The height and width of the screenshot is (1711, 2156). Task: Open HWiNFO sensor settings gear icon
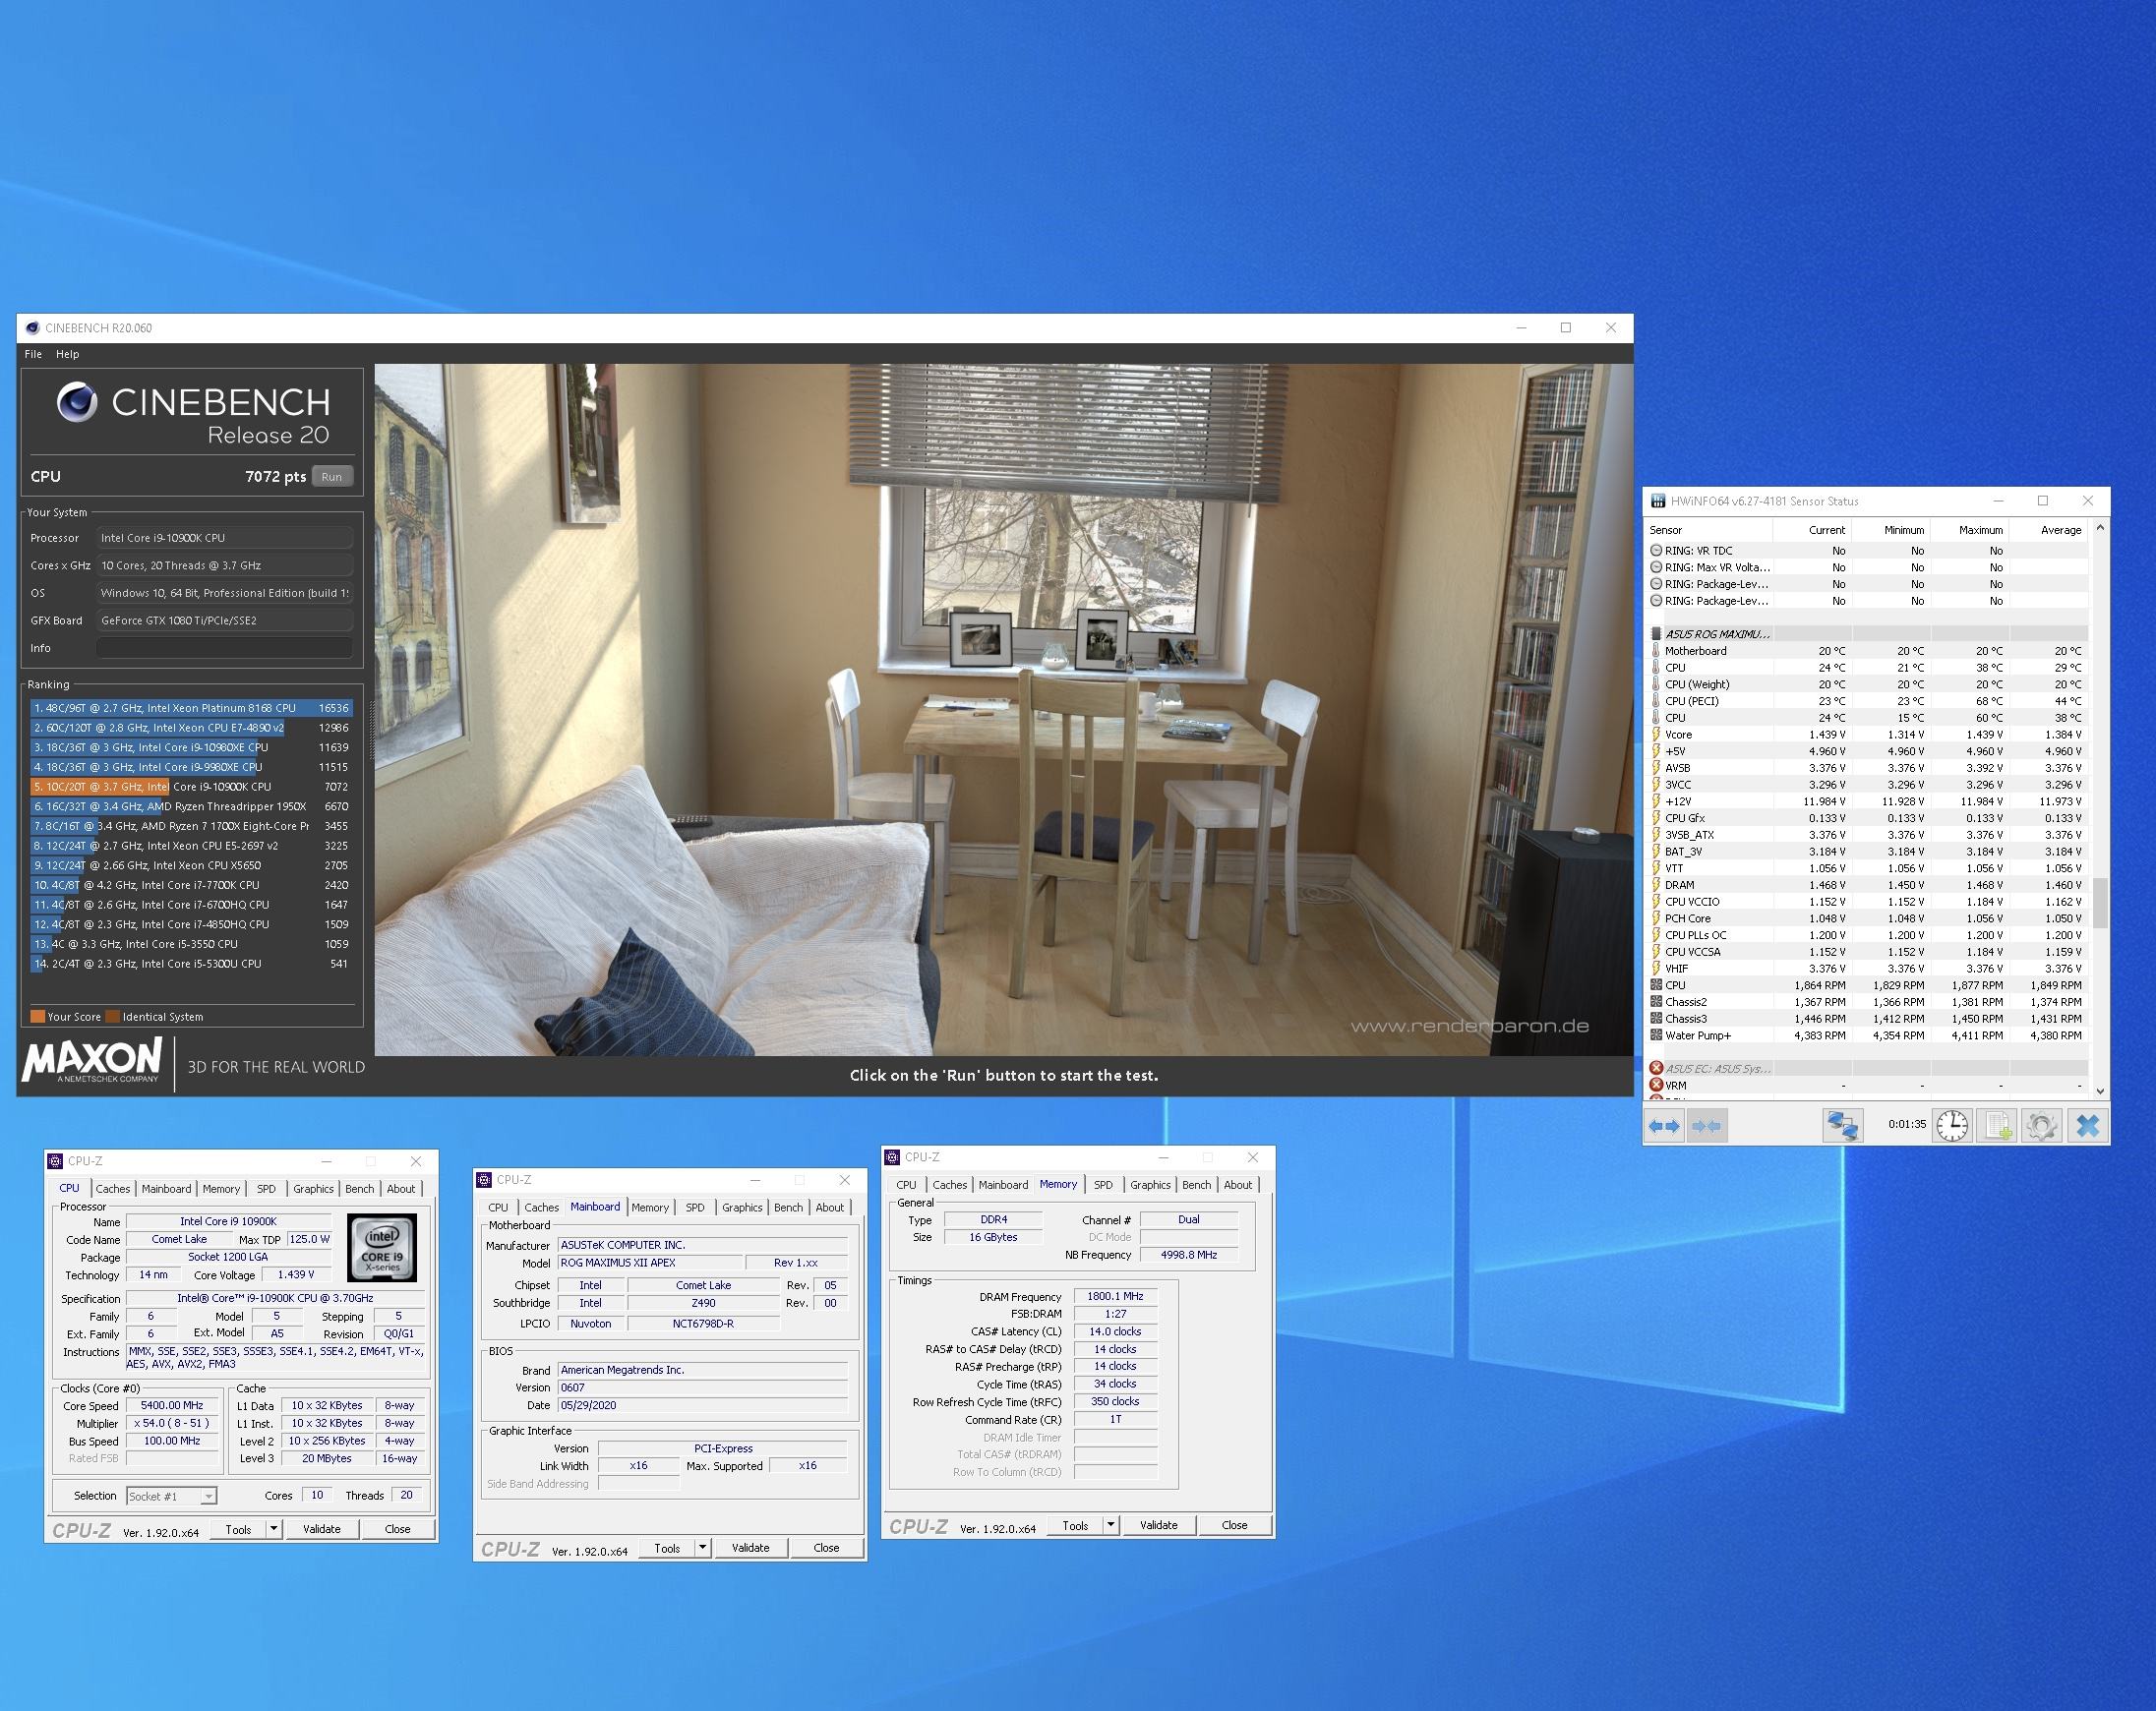(x=2041, y=1125)
